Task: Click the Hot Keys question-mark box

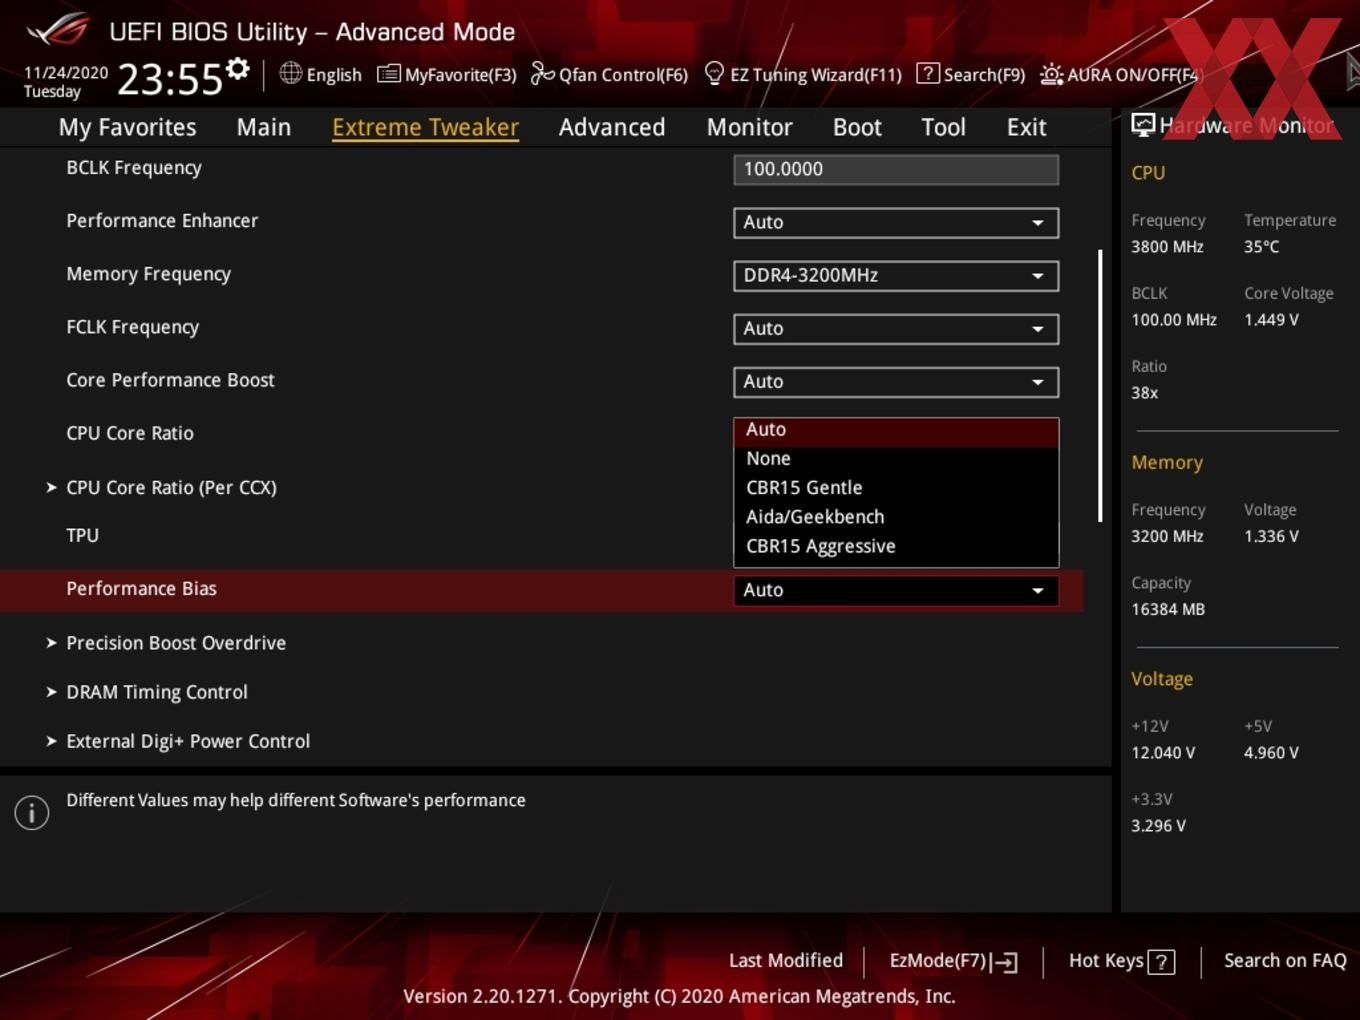Action: click(1161, 962)
